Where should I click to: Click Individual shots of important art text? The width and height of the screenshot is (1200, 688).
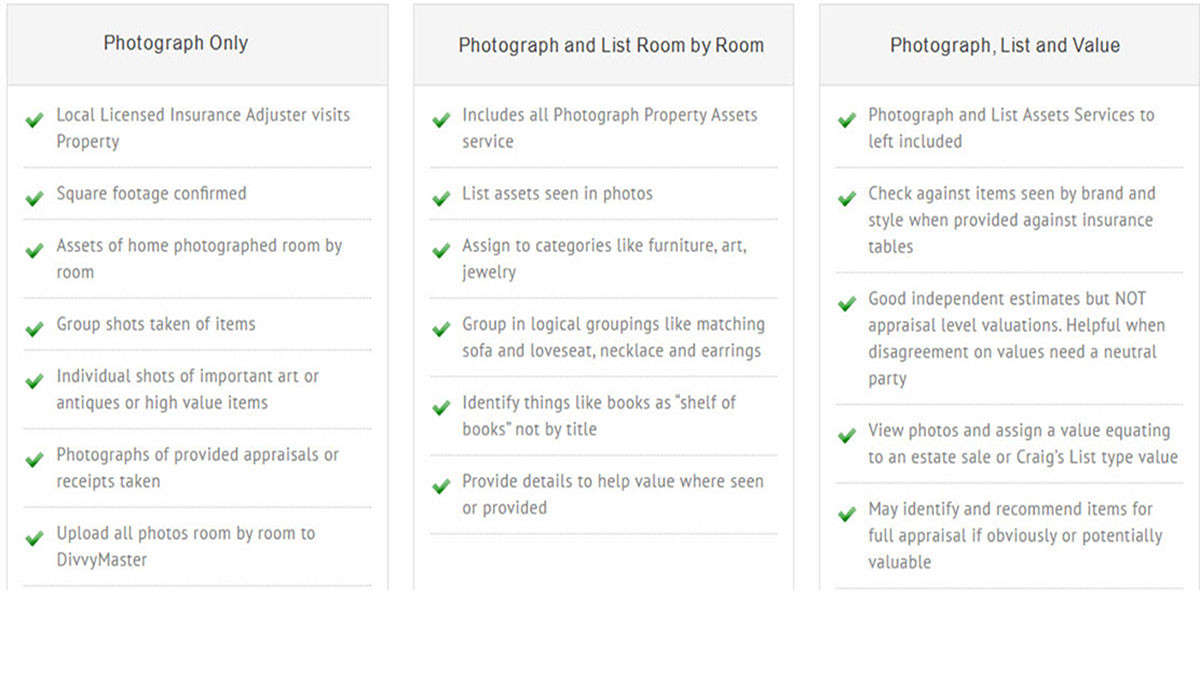click(188, 389)
